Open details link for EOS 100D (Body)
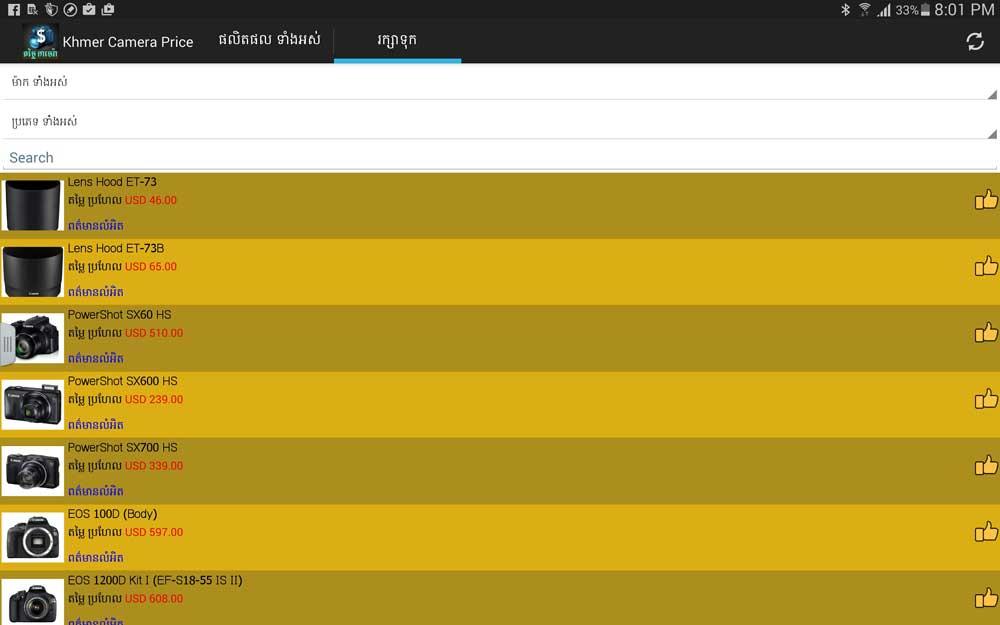Image resolution: width=1000 pixels, height=625 pixels. click(x=96, y=557)
